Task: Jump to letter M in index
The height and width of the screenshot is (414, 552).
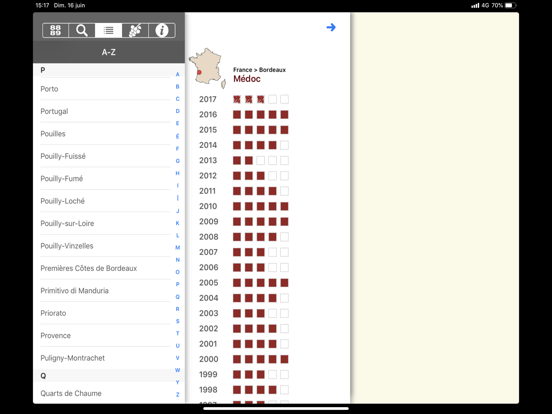Action: [x=178, y=247]
